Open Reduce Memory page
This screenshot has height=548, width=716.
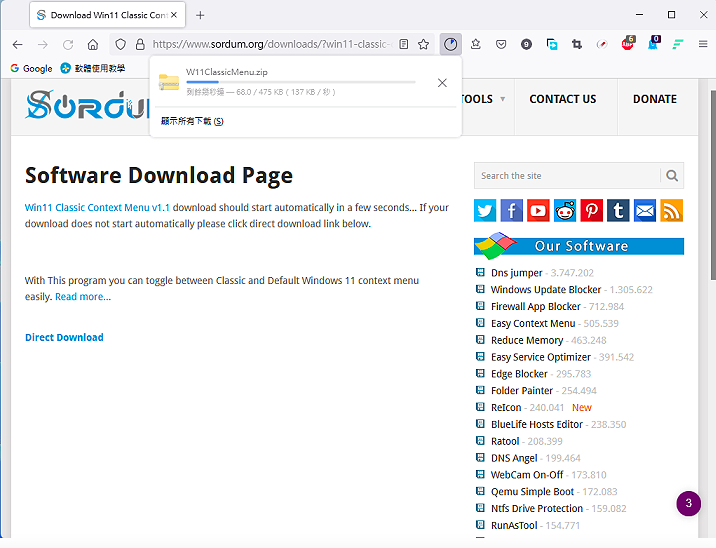(527, 341)
